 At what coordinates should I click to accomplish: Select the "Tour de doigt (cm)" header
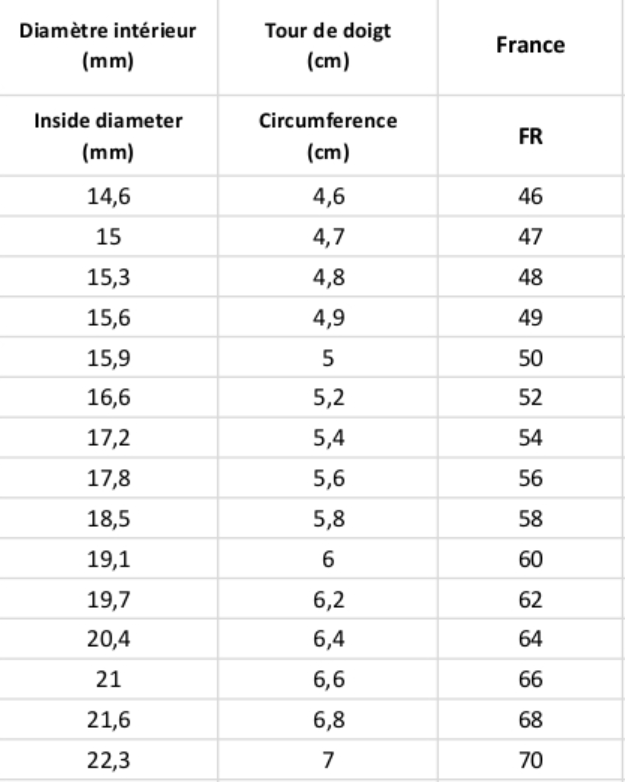329,46
